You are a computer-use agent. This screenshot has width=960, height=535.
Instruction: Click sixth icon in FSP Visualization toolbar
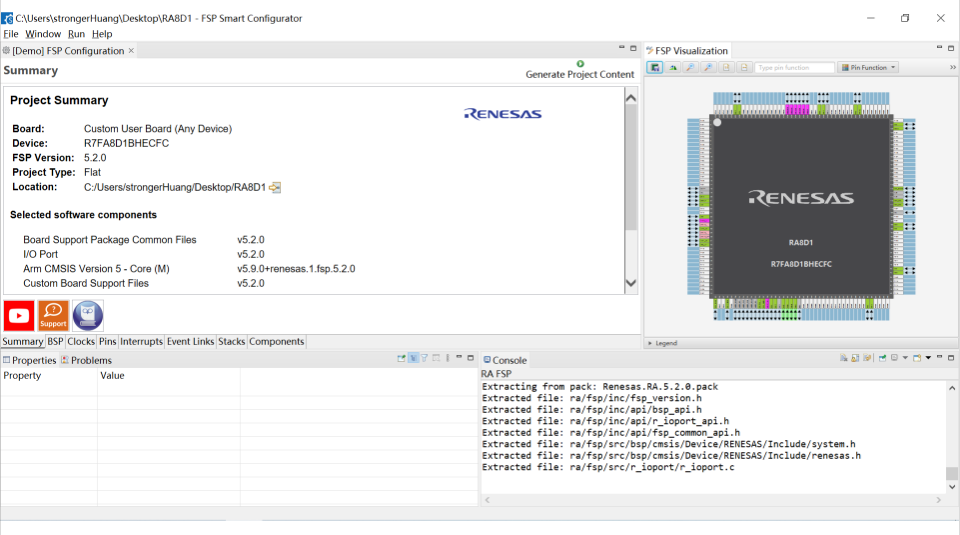(x=744, y=67)
